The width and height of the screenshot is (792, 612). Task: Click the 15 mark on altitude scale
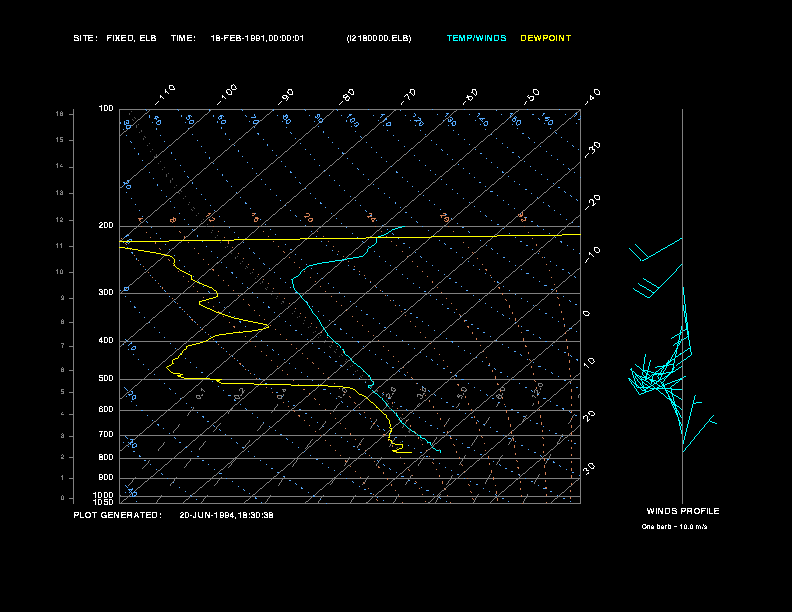click(60, 140)
